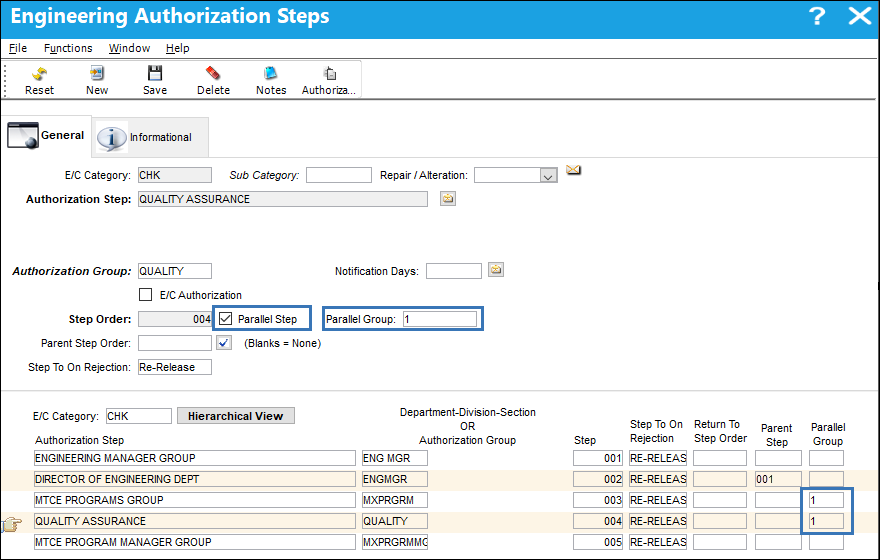Click the Authorization Step field QUALITY ASSURANCE
The height and width of the screenshot is (560, 880).
pos(283,199)
